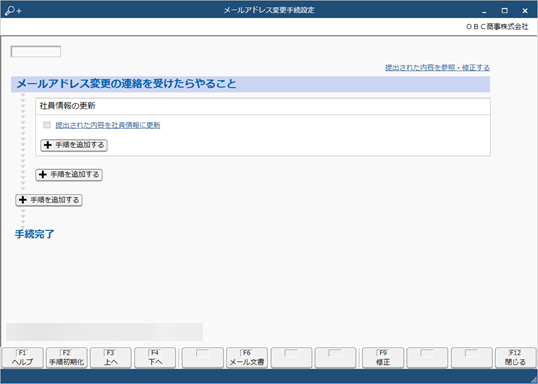Close the window with the X button
This screenshot has width=538, height=384.
pyautogui.click(x=525, y=11)
